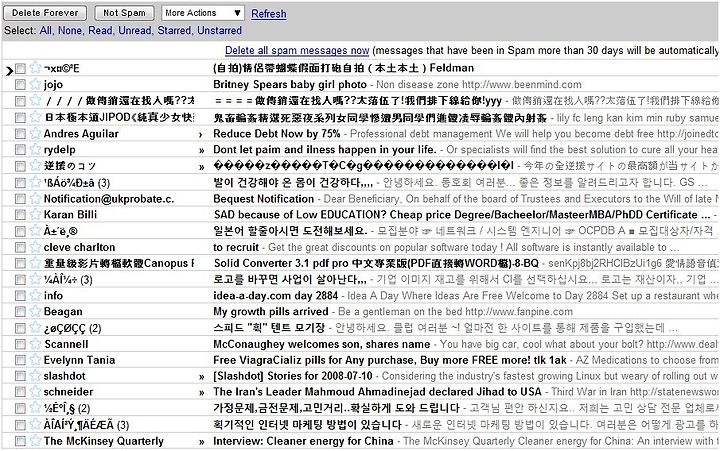Select Read messages link

click(x=100, y=30)
